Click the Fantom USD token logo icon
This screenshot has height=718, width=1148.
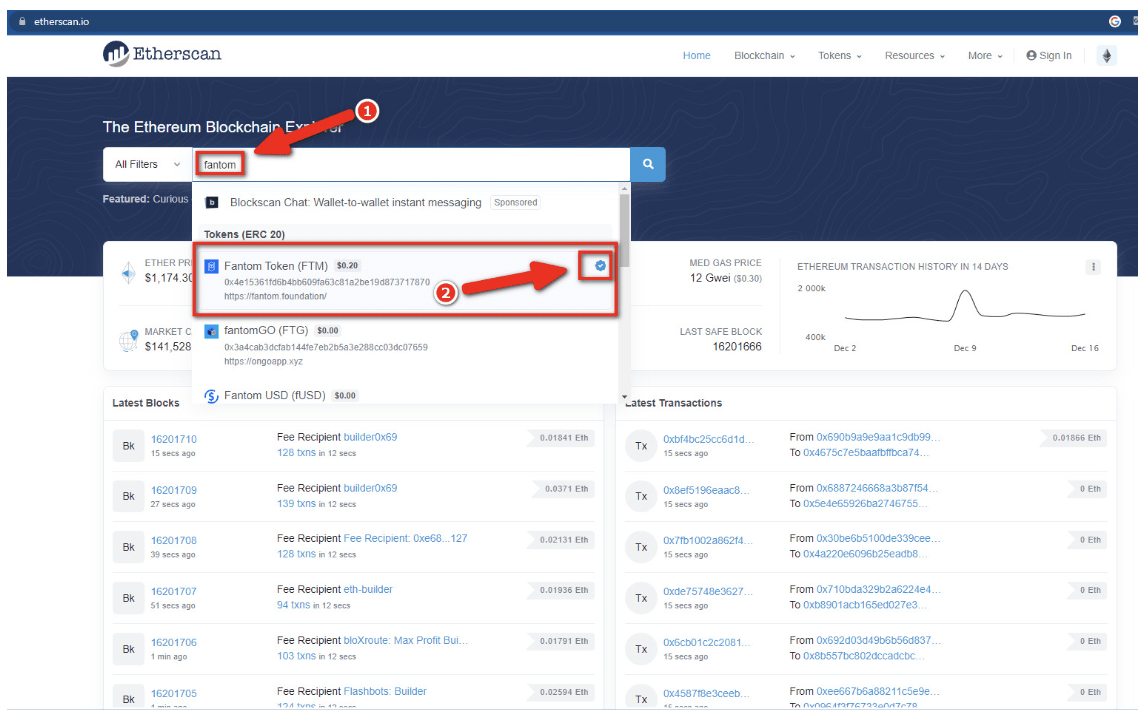coord(211,396)
